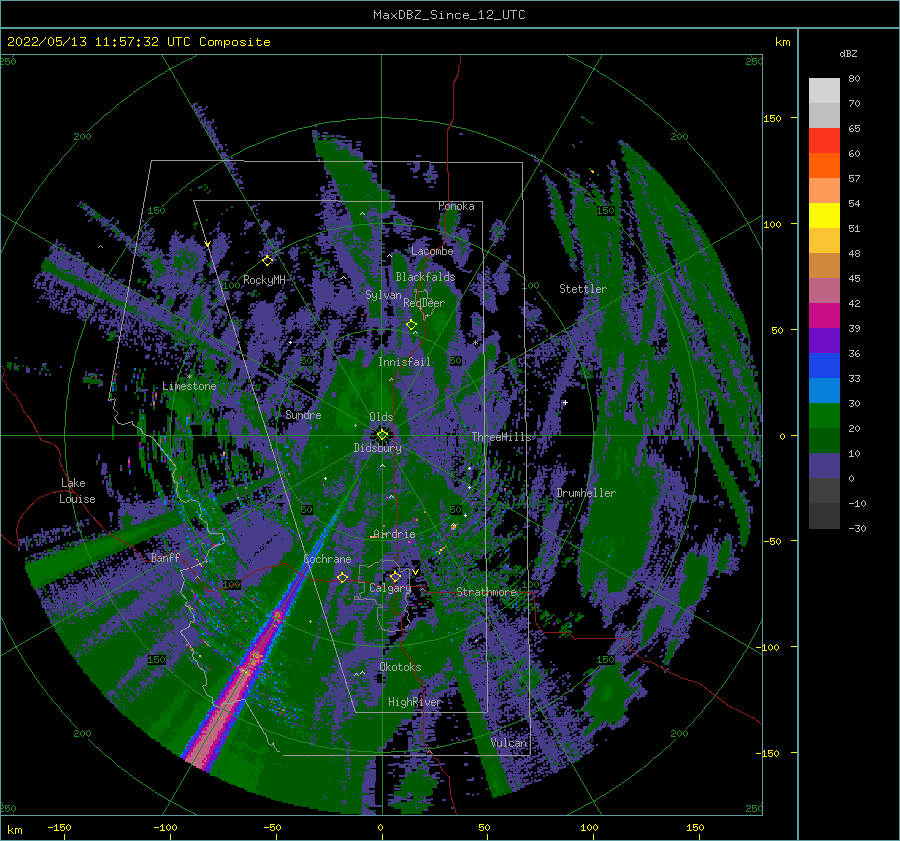The image size is (900, 841).
Task: Click the Lacombe town label
Action: point(432,251)
